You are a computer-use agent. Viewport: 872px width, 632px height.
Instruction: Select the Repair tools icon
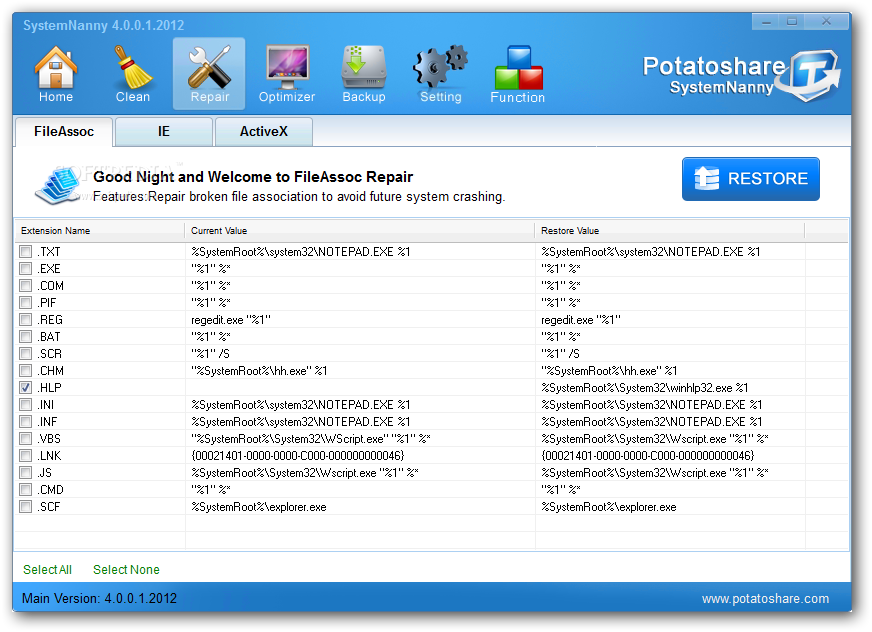coord(209,74)
